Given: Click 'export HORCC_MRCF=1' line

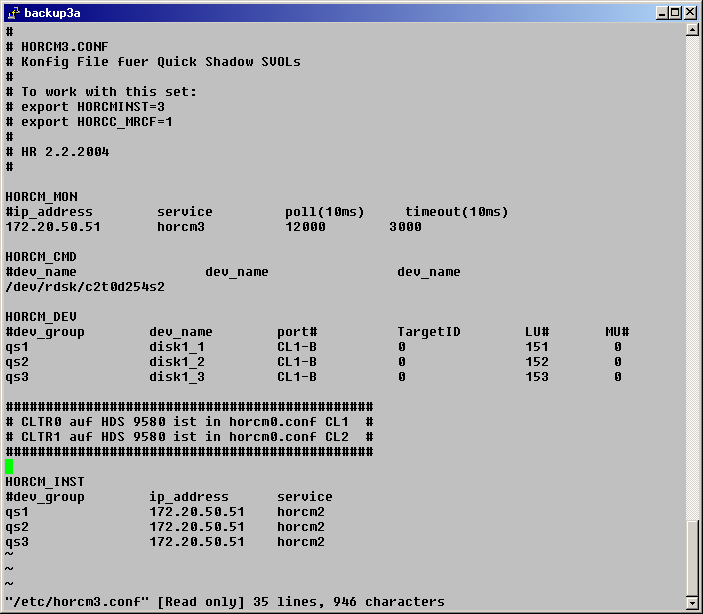Looking at the screenshot, I should pyautogui.click(x=97, y=122).
